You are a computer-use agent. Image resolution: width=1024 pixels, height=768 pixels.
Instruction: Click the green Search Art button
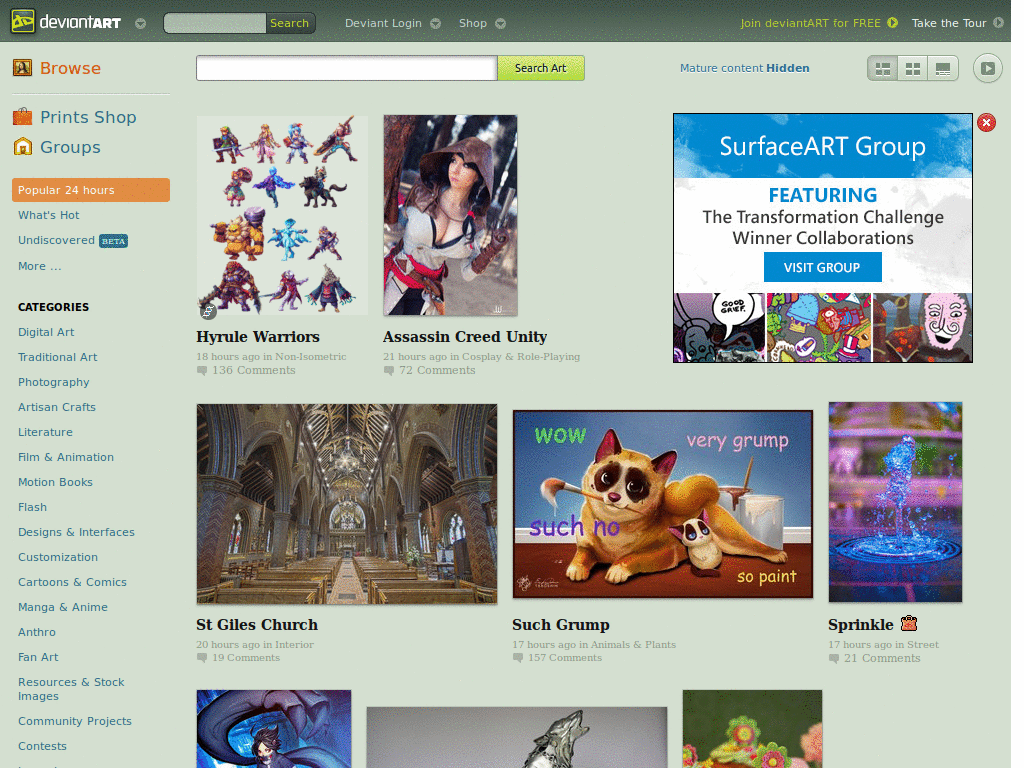541,68
